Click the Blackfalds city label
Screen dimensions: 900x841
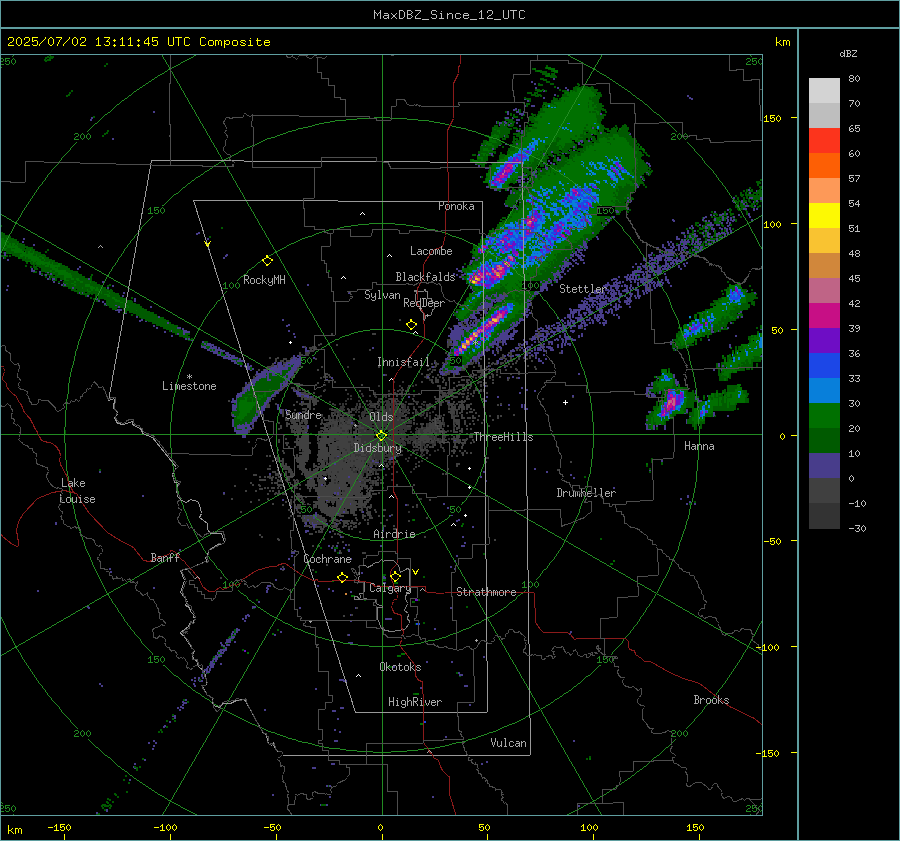(x=425, y=277)
